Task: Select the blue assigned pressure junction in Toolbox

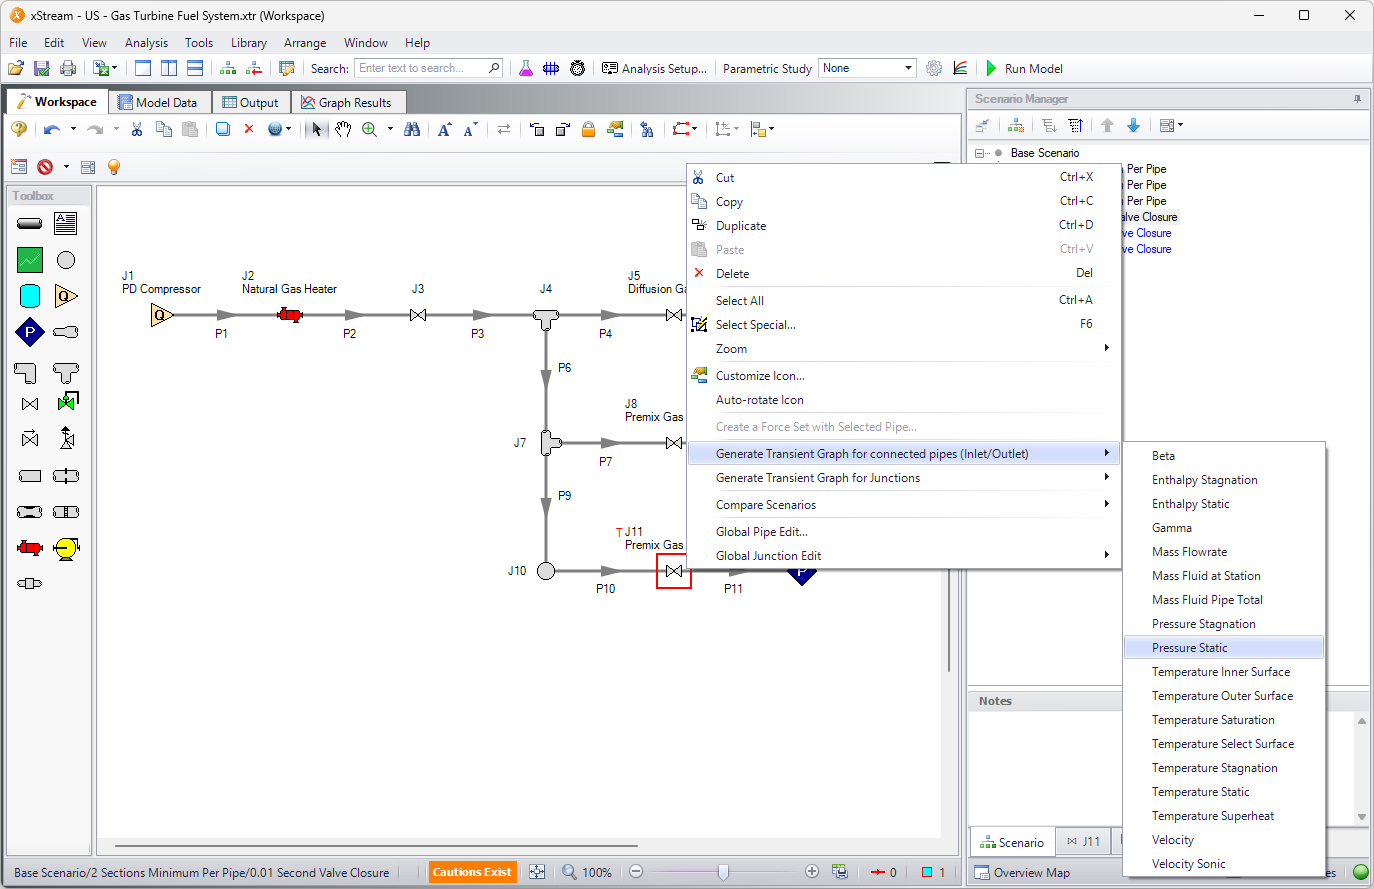Action: 30,332
